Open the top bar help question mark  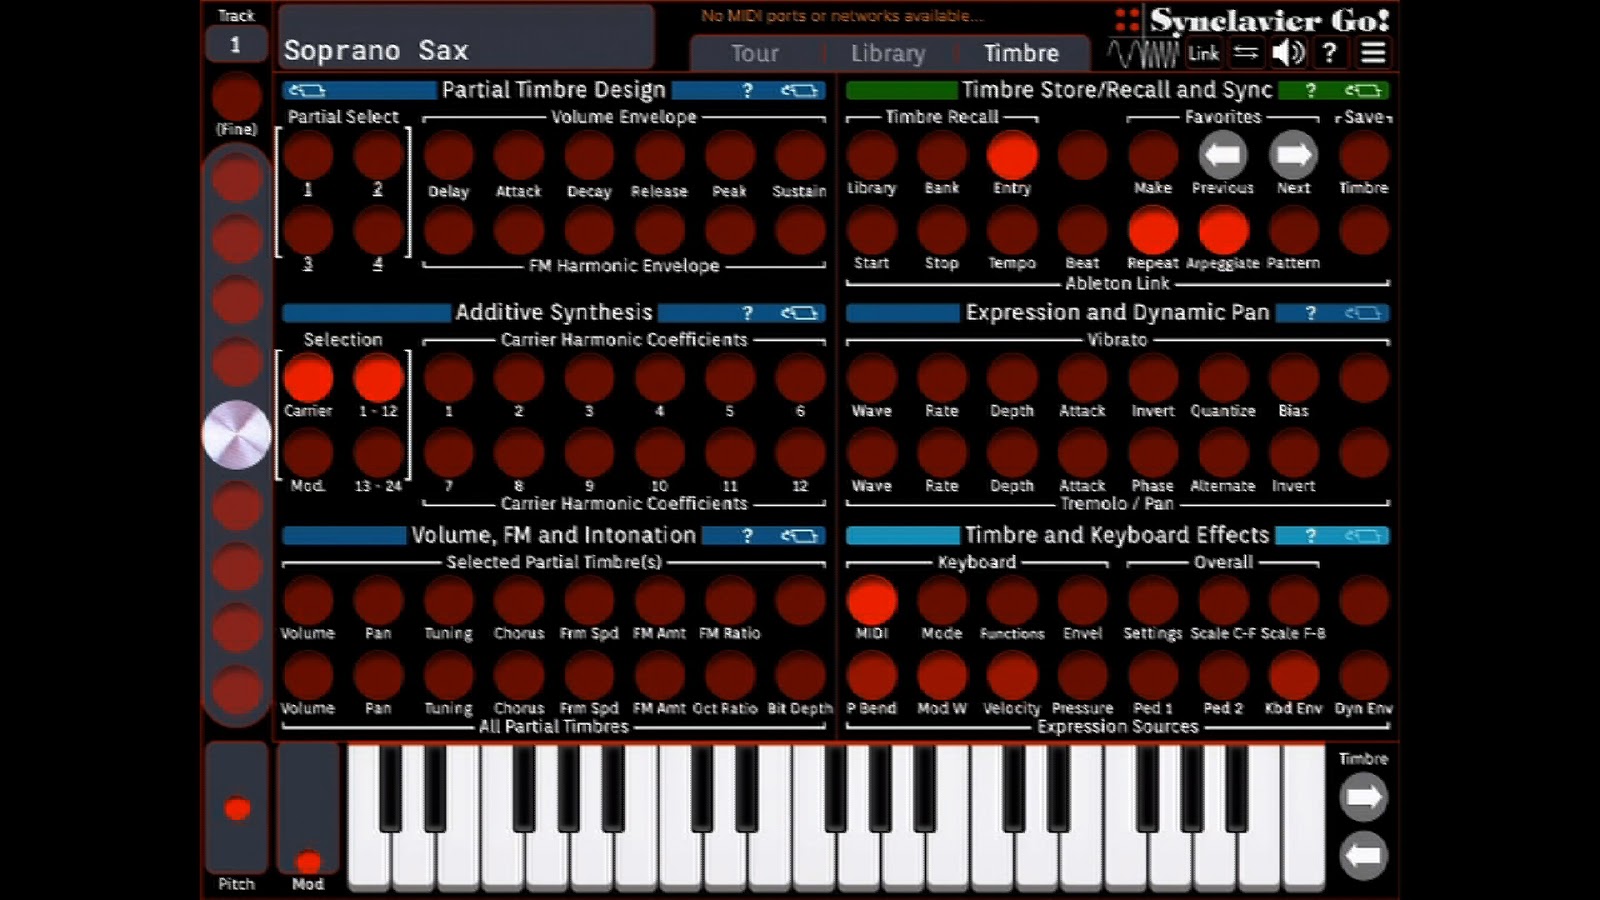tap(1329, 52)
